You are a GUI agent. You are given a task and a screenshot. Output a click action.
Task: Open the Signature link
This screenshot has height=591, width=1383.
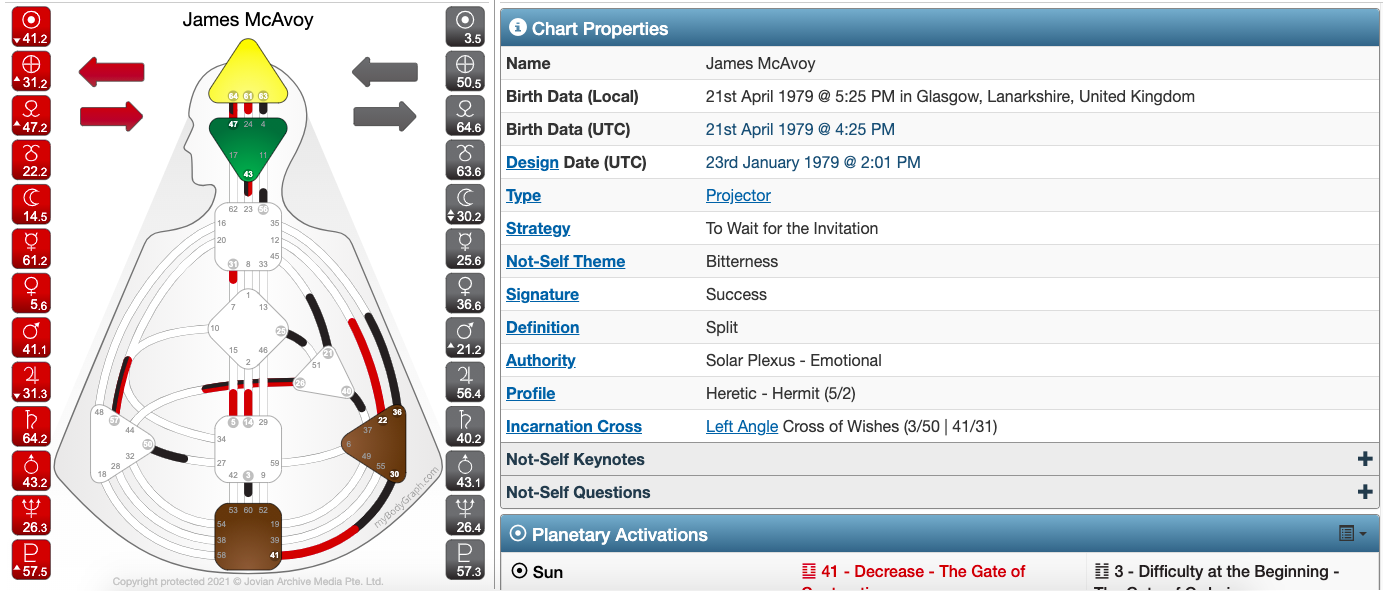[542, 294]
